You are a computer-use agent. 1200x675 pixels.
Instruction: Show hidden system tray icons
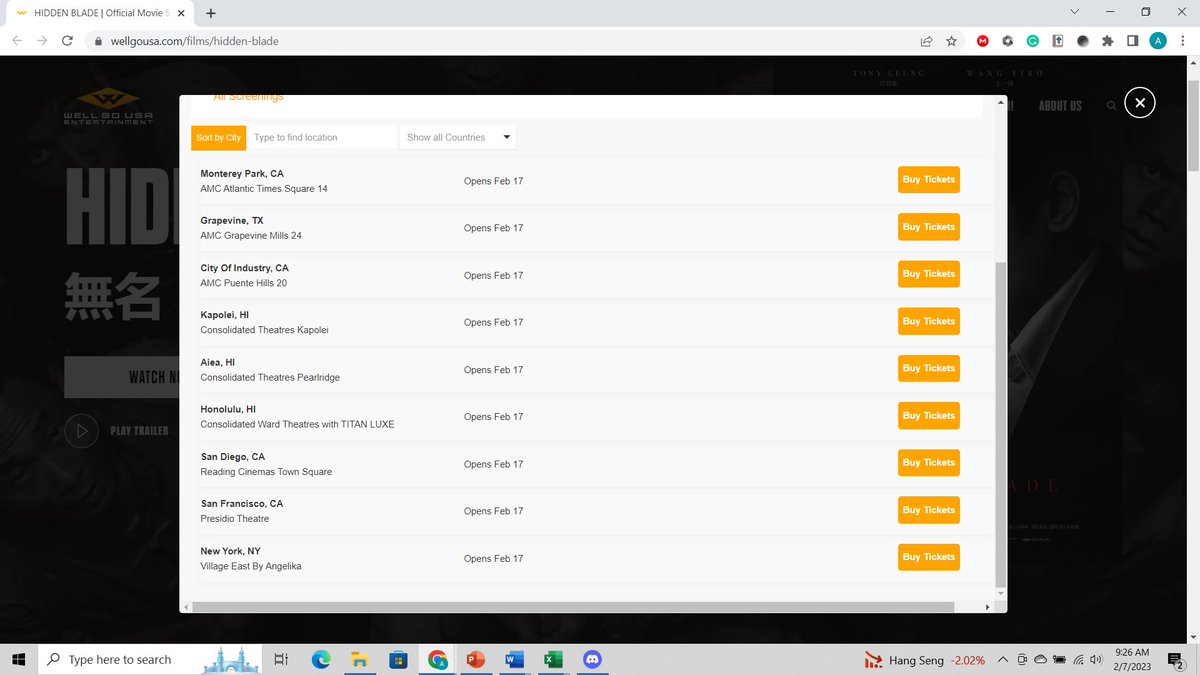coord(1002,660)
